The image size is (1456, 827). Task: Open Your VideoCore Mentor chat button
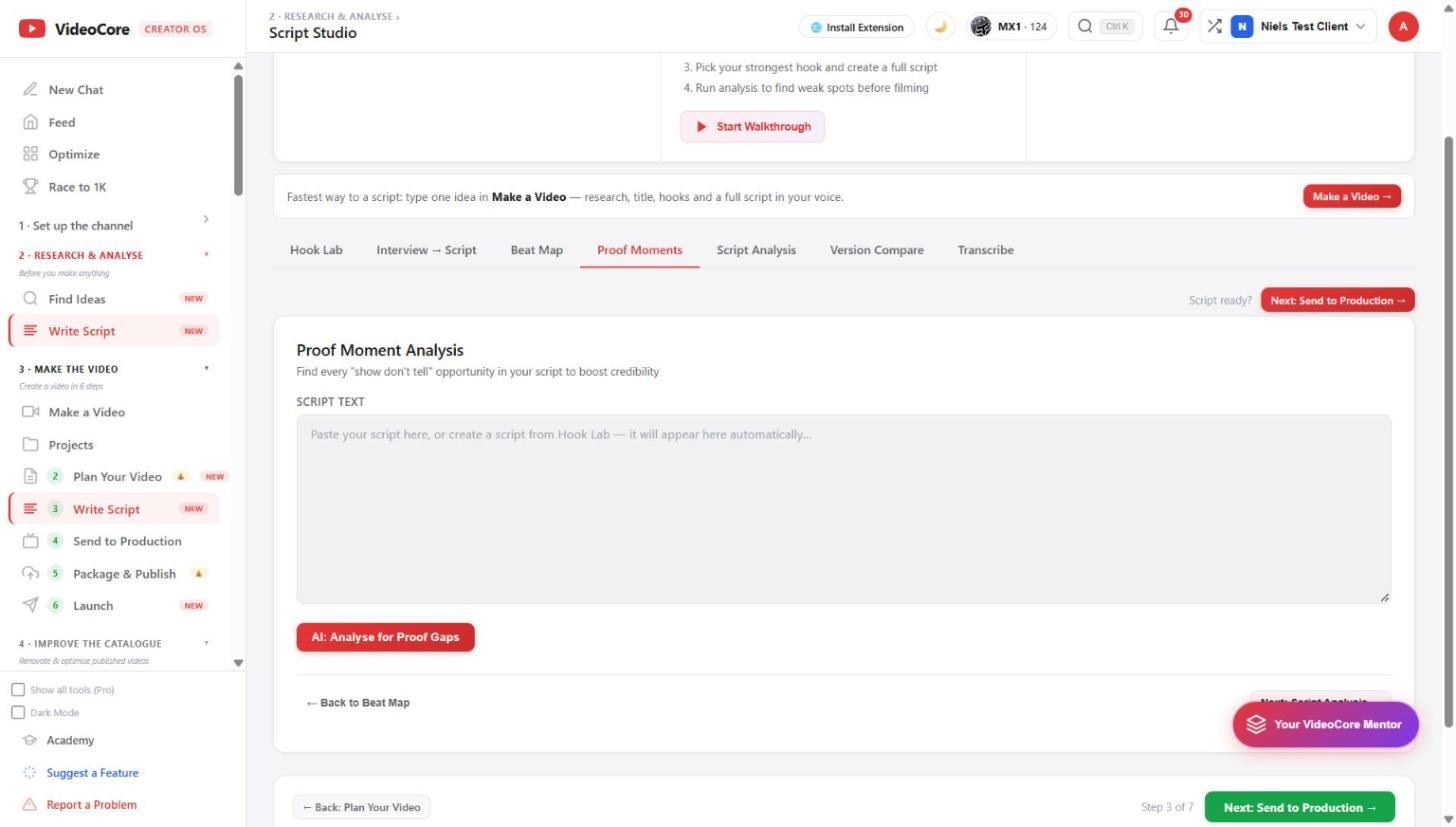(x=1325, y=725)
